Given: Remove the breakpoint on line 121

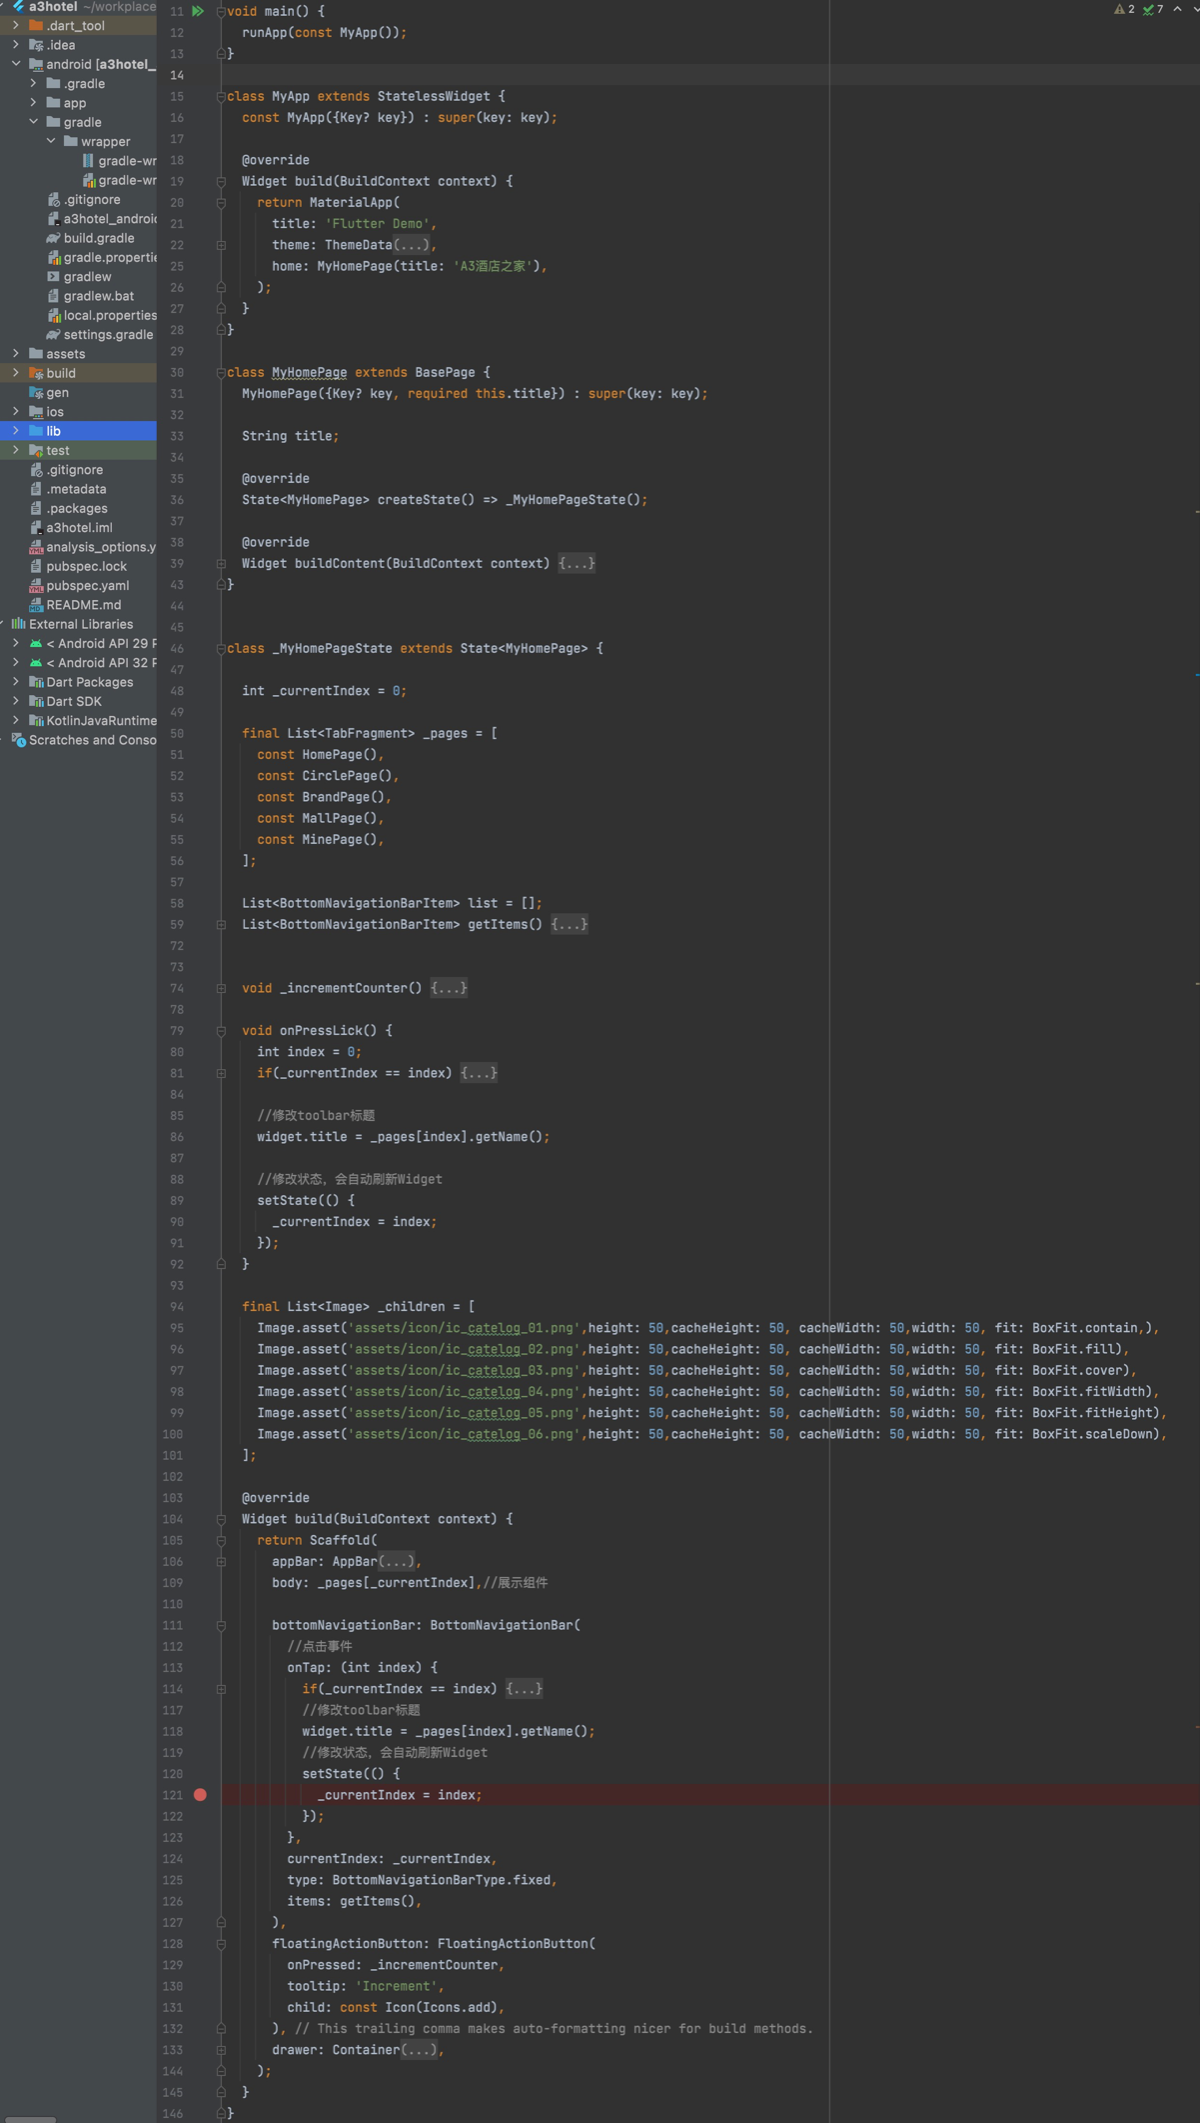Looking at the screenshot, I should 200,1795.
